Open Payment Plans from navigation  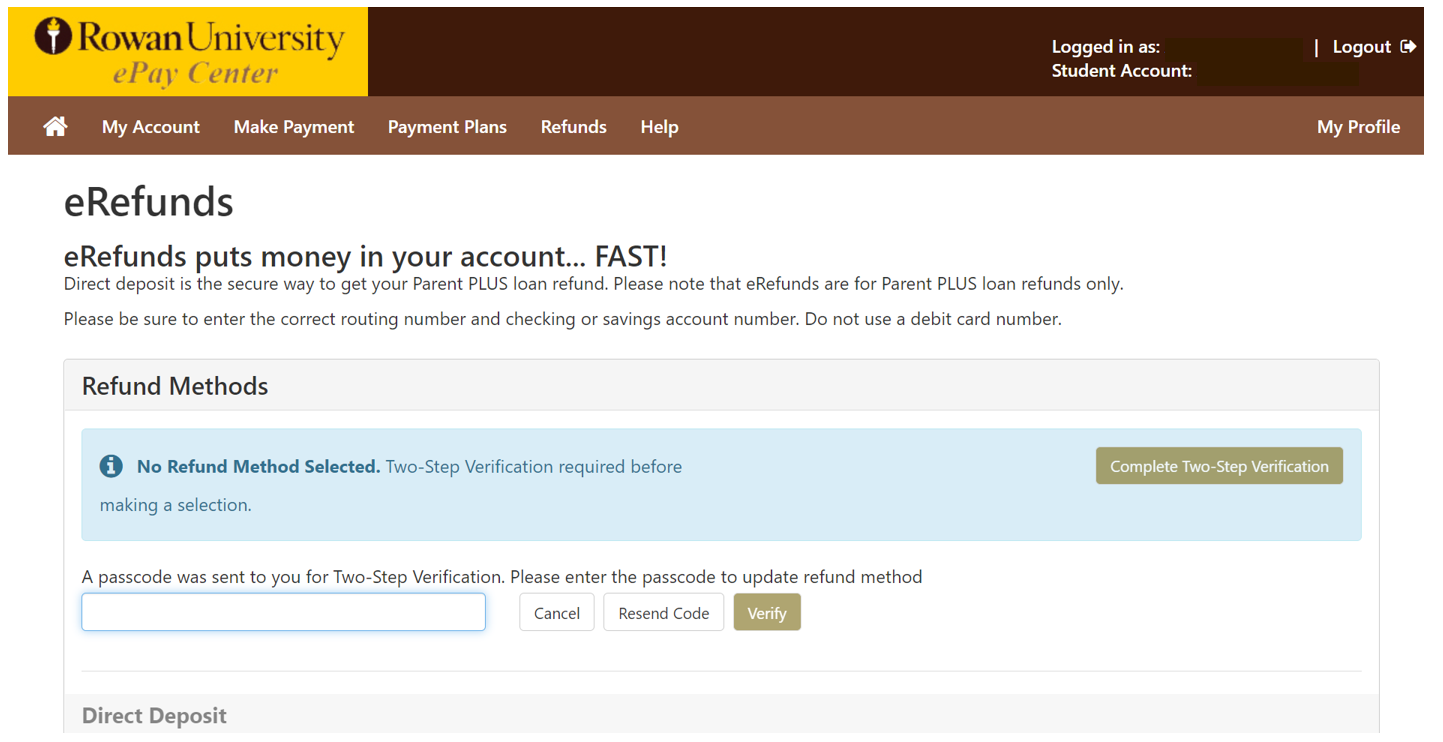click(x=447, y=127)
